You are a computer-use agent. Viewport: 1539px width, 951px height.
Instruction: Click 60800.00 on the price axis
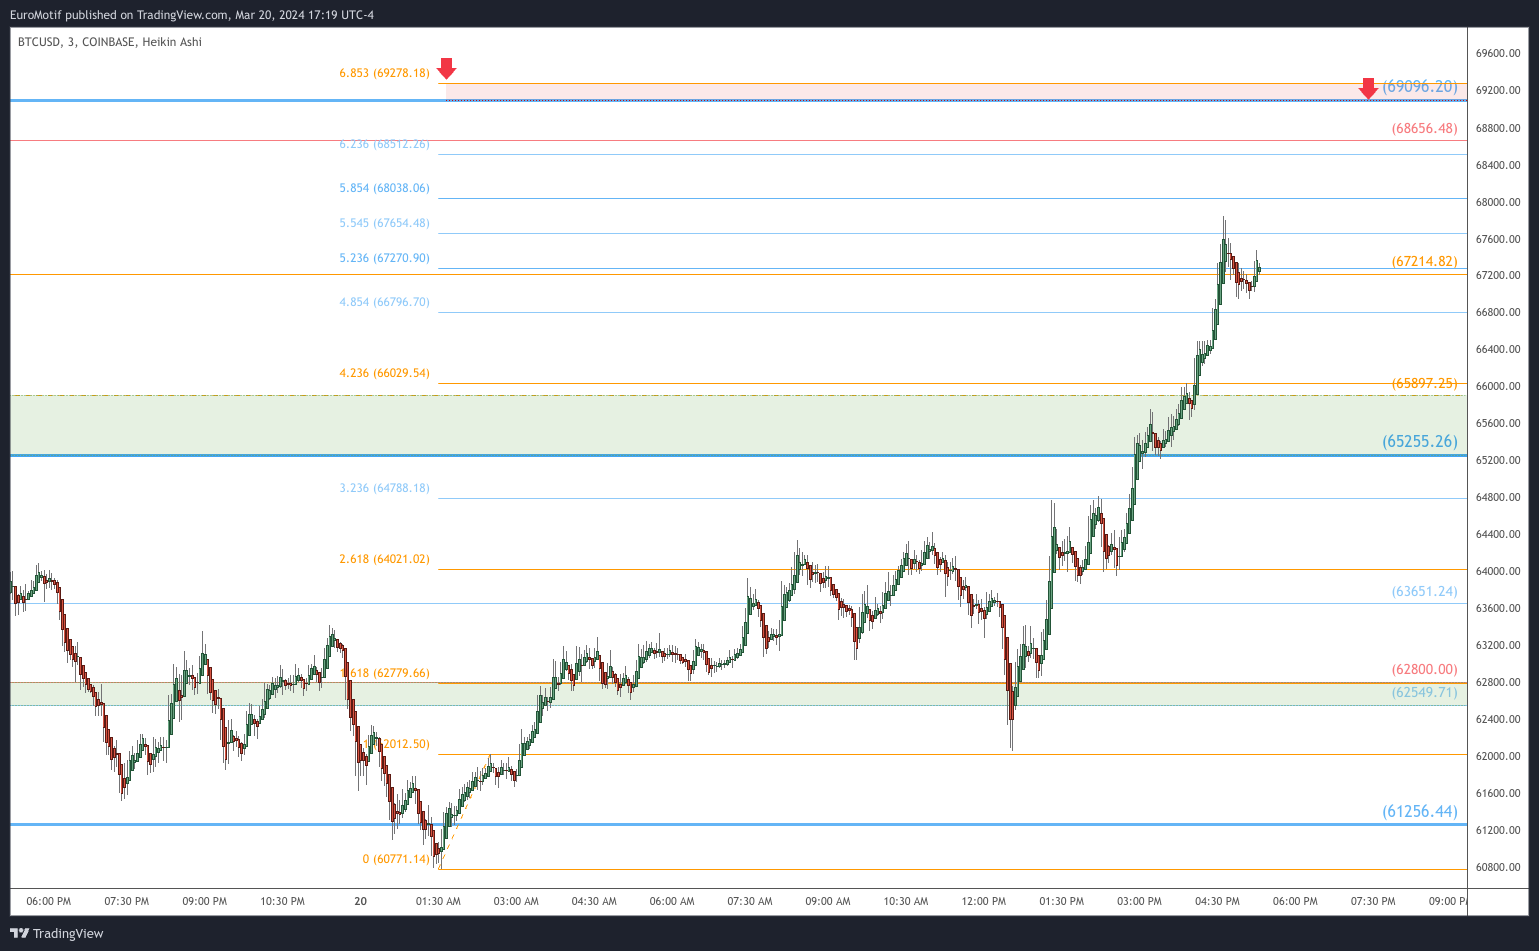coord(1498,867)
